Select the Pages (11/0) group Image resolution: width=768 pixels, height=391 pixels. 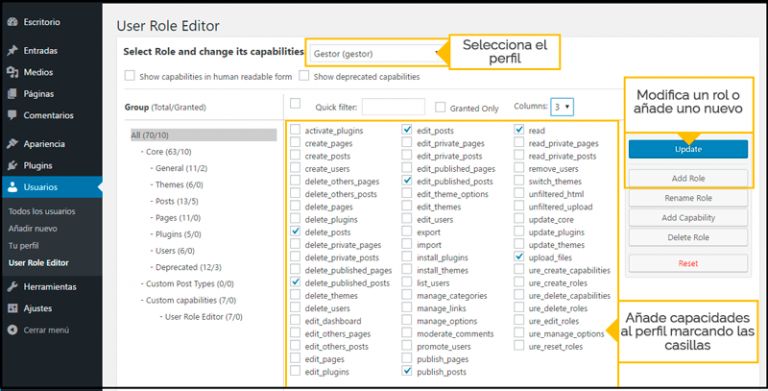(178, 218)
